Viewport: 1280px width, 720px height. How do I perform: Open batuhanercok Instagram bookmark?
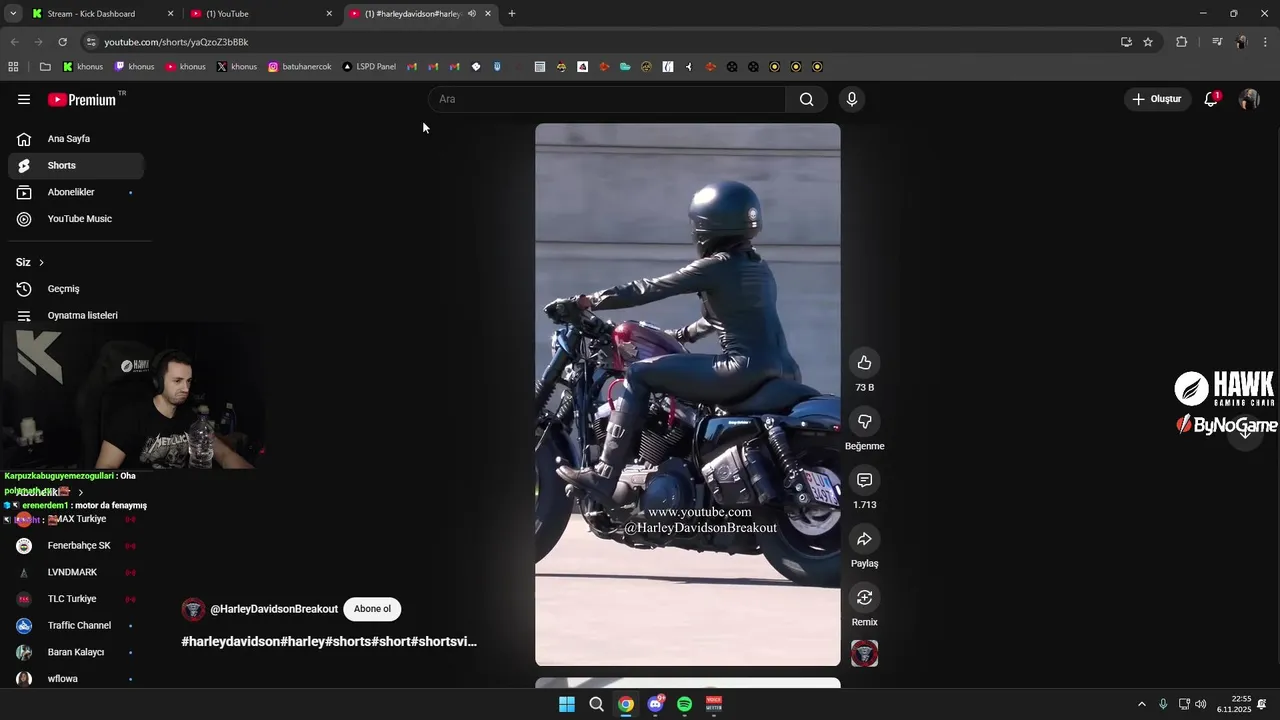point(300,67)
